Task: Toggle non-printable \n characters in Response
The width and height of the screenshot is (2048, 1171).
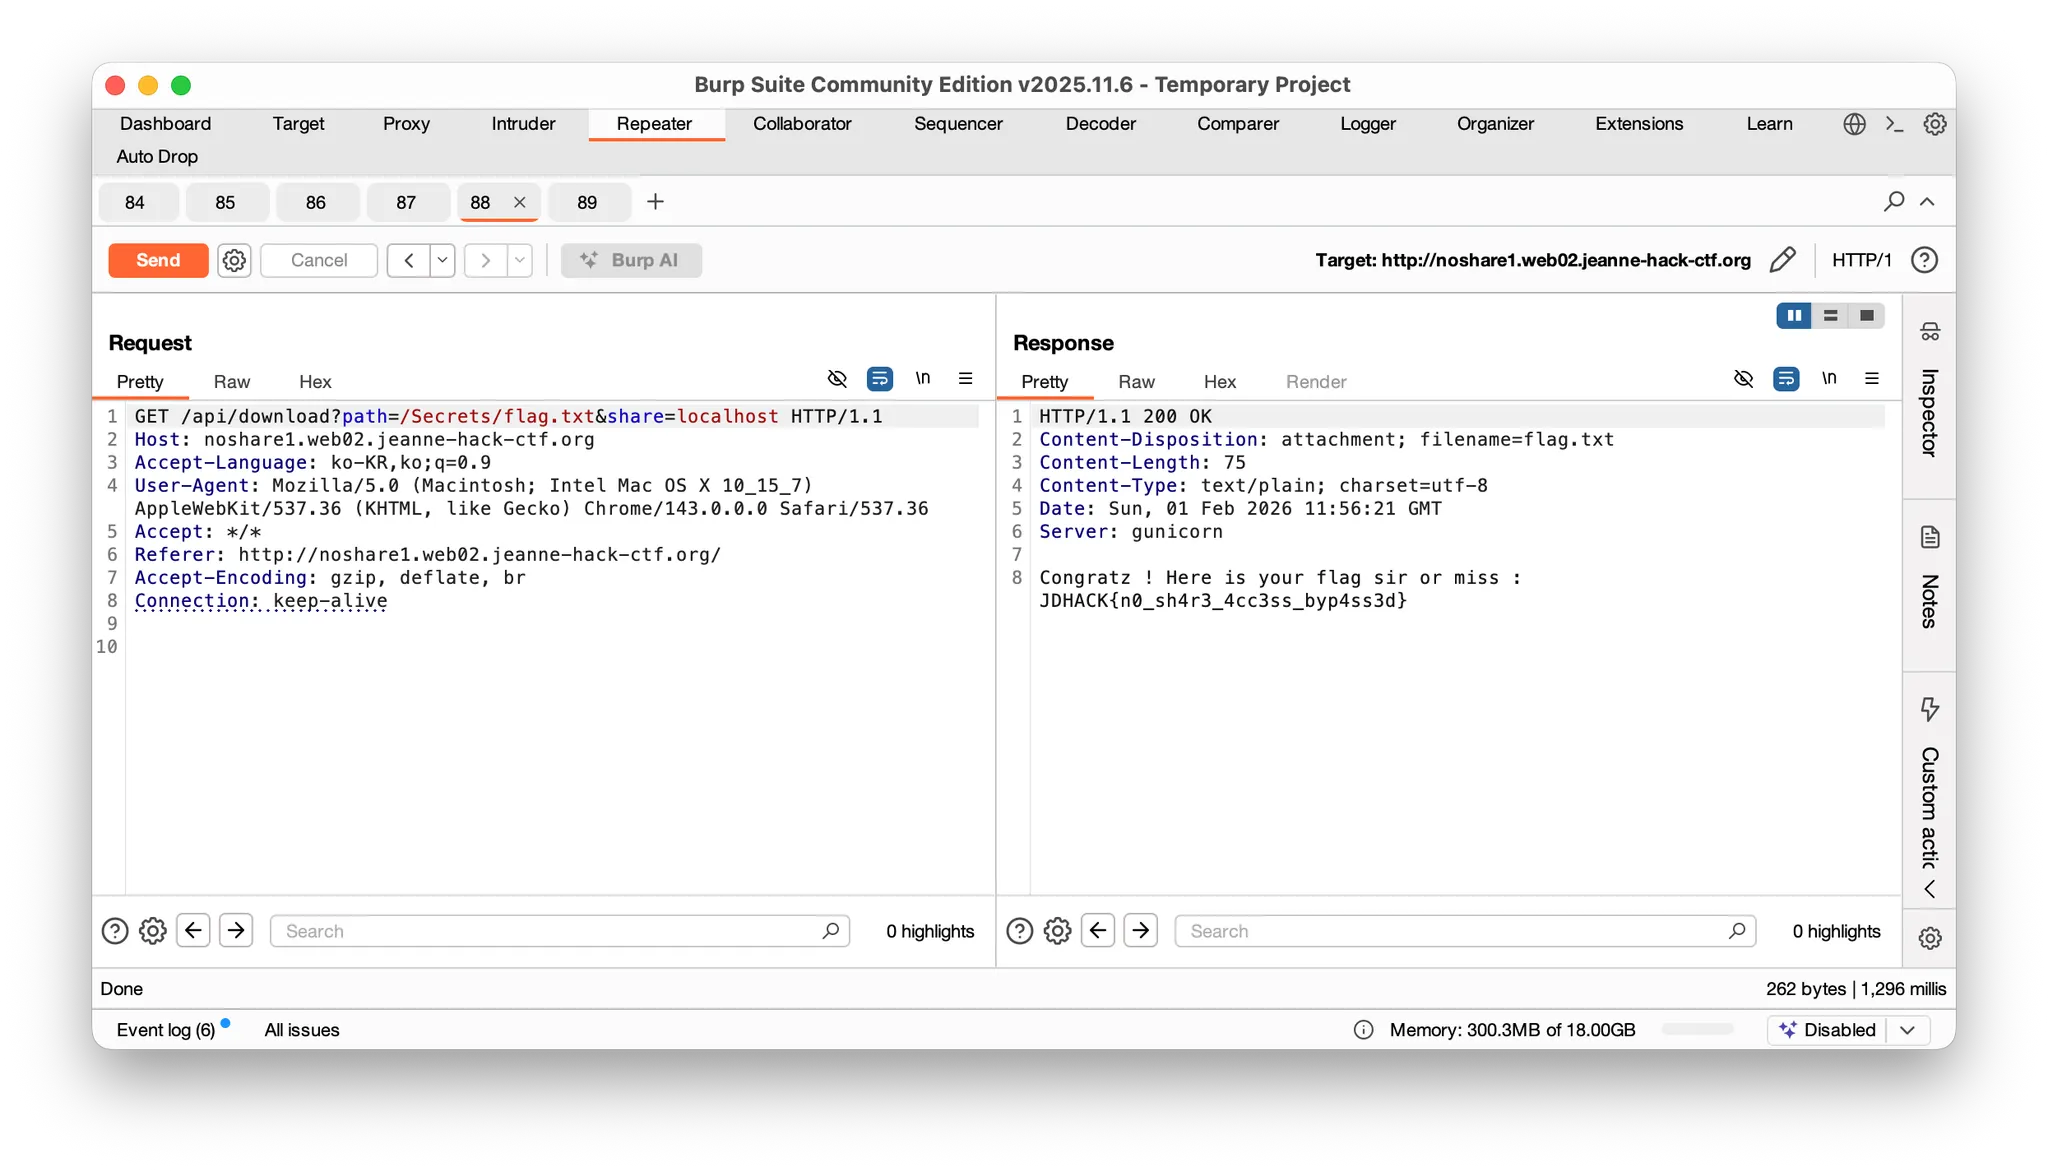Action: point(1829,379)
